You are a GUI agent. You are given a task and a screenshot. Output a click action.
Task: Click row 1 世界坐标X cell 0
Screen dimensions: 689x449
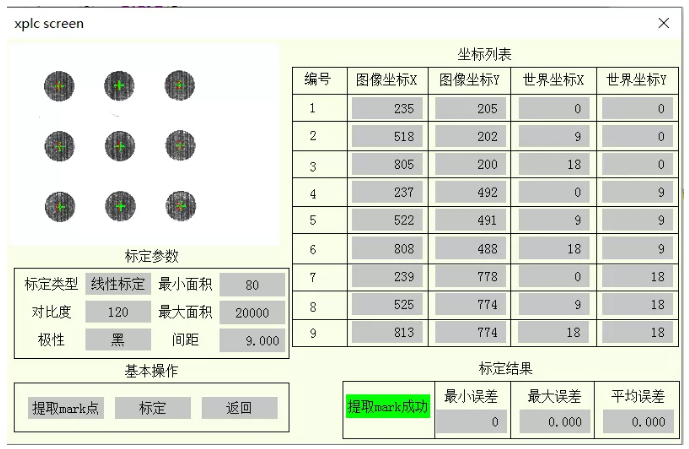pyautogui.click(x=554, y=109)
